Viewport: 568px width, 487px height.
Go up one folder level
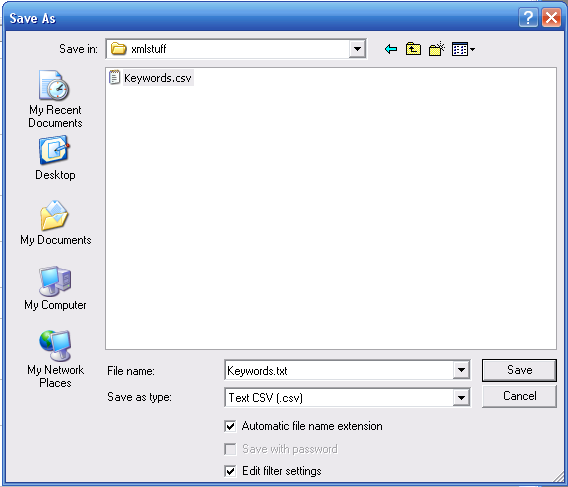(x=413, y=49)
